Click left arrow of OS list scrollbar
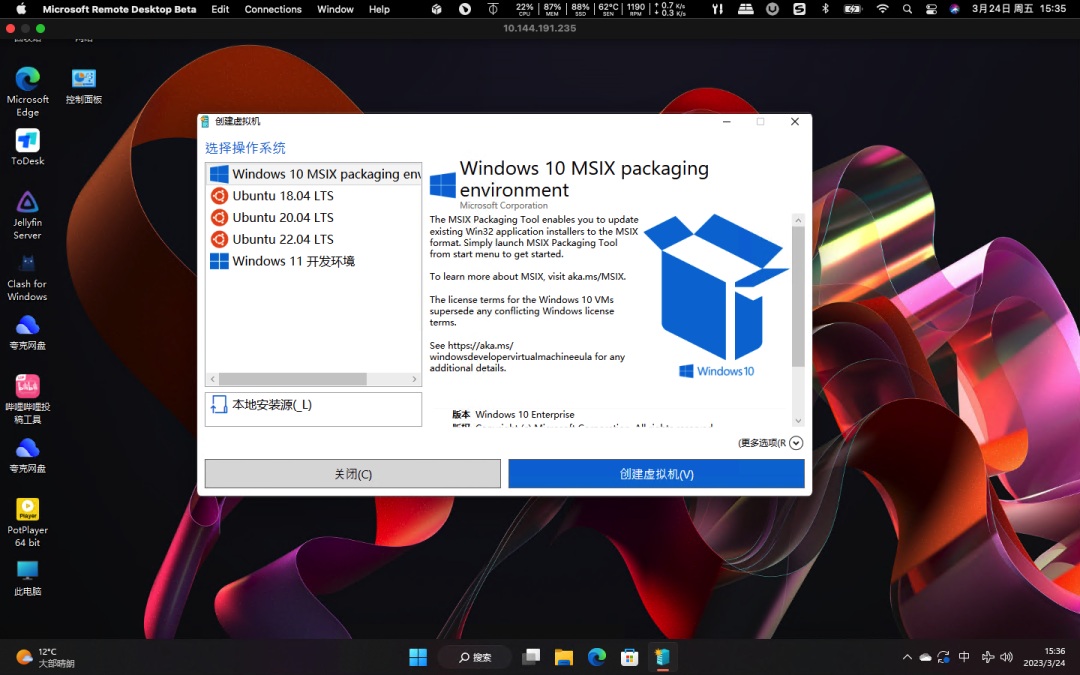Screen dimensions: 1080x675 click(213, 379)
